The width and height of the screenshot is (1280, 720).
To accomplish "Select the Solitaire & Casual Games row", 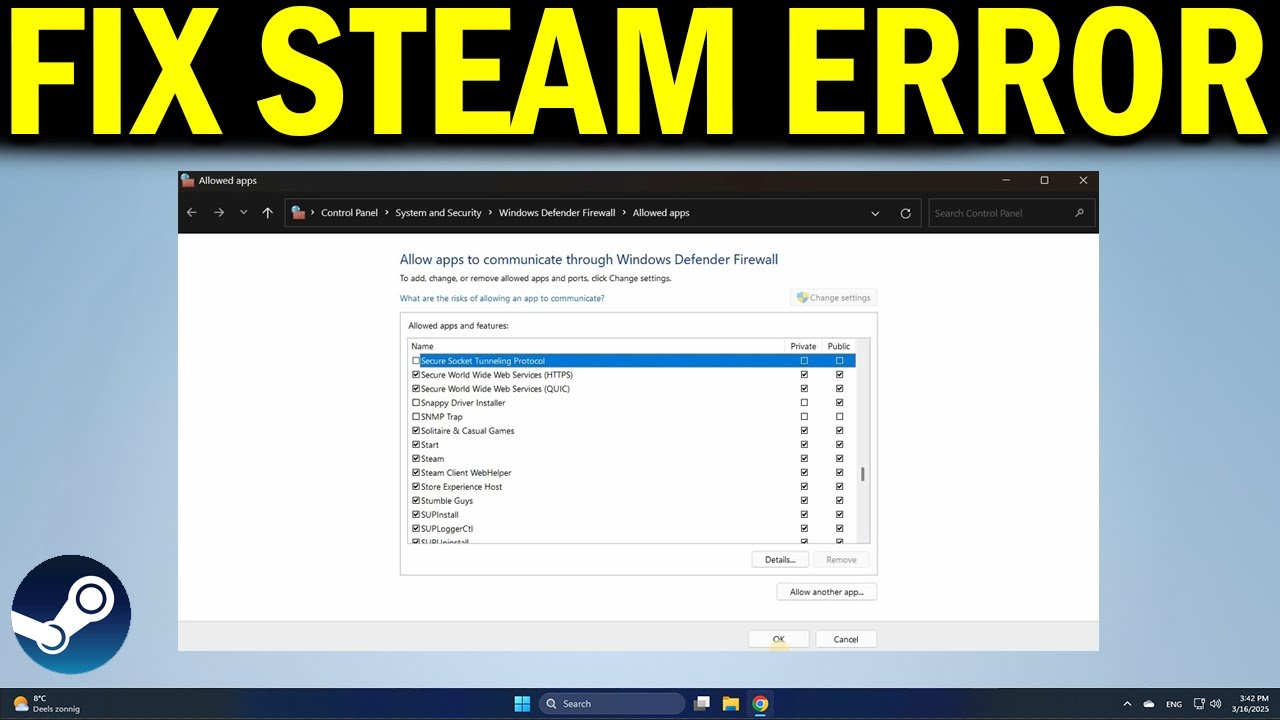I will (631, 431).
